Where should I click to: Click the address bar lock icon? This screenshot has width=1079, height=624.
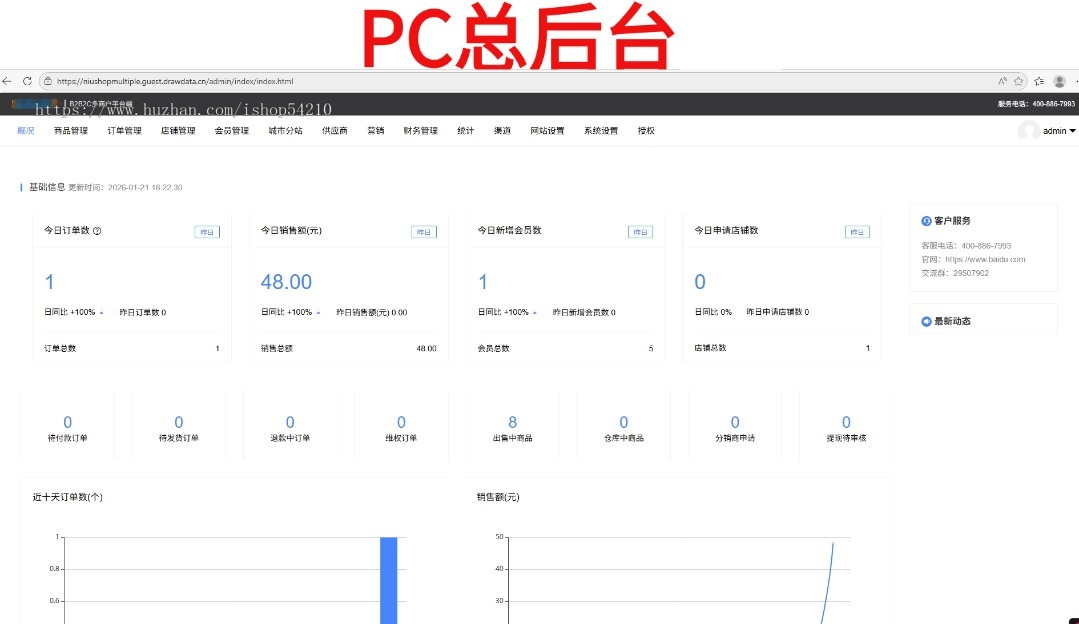click(48, 81)
